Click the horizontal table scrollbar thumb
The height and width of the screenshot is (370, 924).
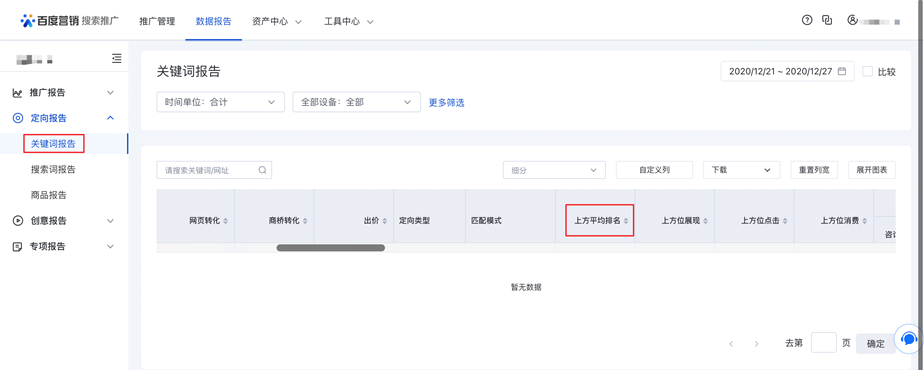331,248
